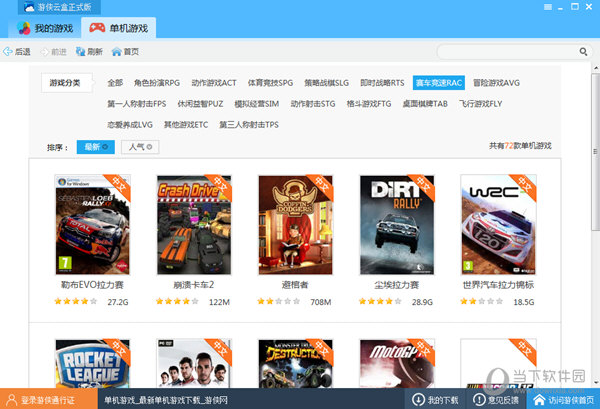
Task: Select the 策略战棋SLG category
Action: pyautogui.click(x=326, y=83)
